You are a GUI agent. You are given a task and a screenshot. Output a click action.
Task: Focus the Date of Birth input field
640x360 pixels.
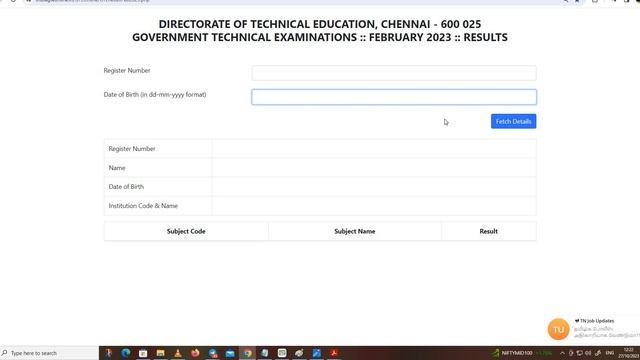coord(394,97)
